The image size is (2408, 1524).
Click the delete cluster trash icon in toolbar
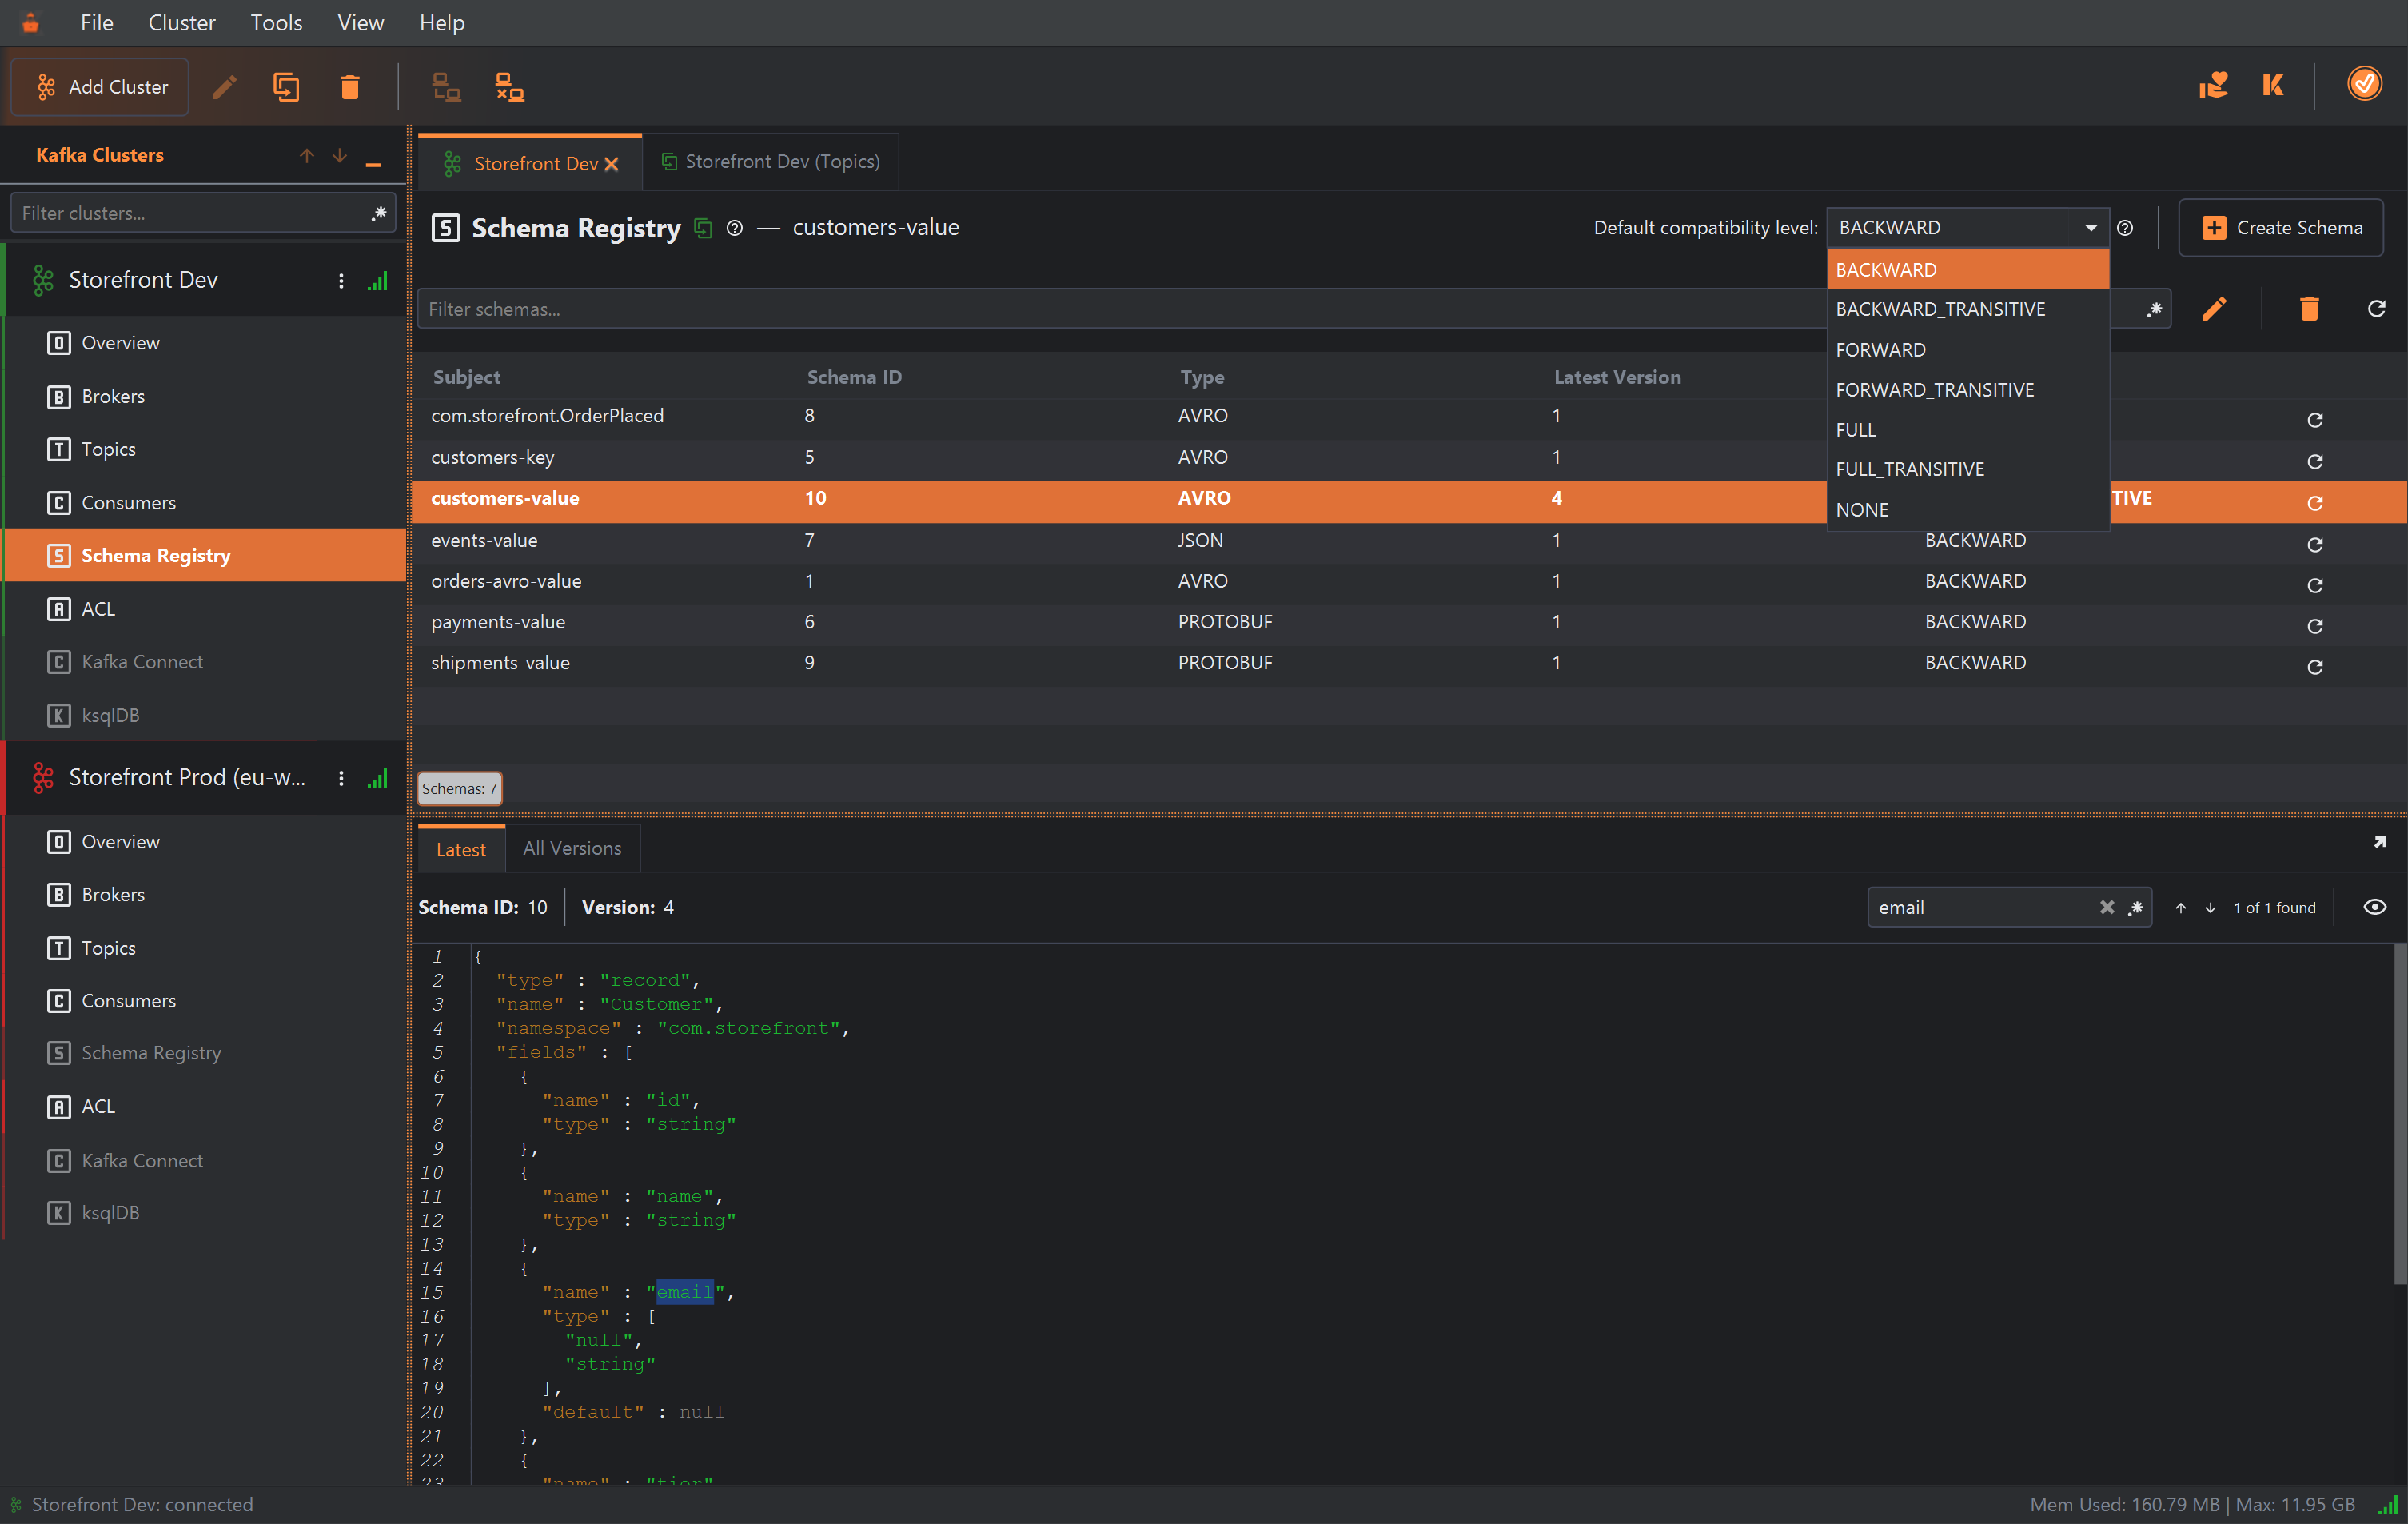coord(349,87)
